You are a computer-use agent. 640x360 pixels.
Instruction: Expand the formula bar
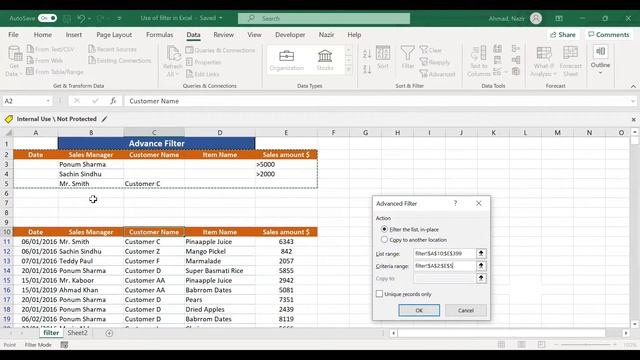[633, 101]
